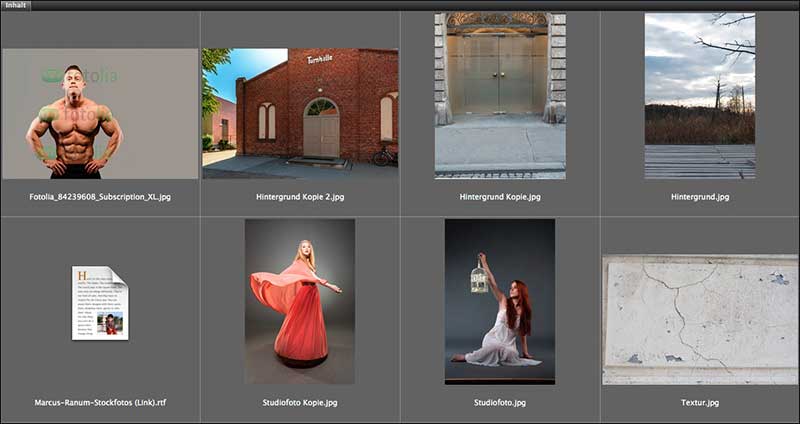Switch to the Inhalt tab

[15, 5]
